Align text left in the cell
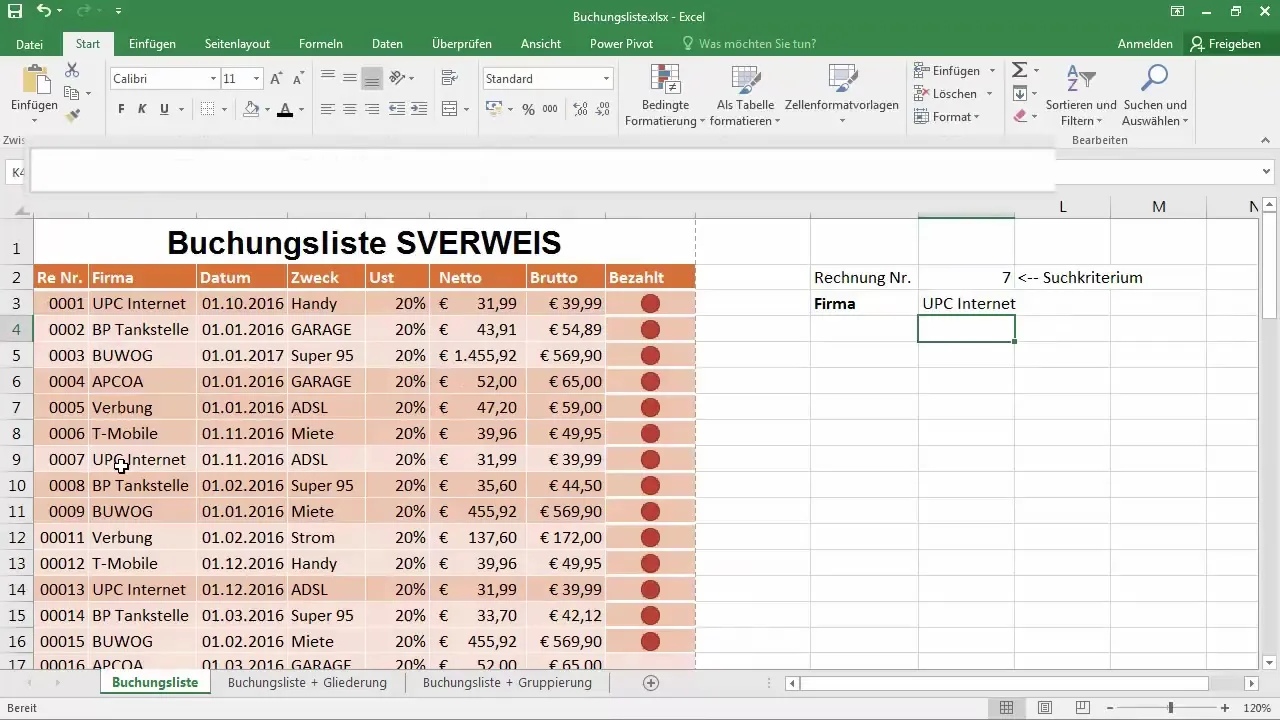 coord(327,109)
